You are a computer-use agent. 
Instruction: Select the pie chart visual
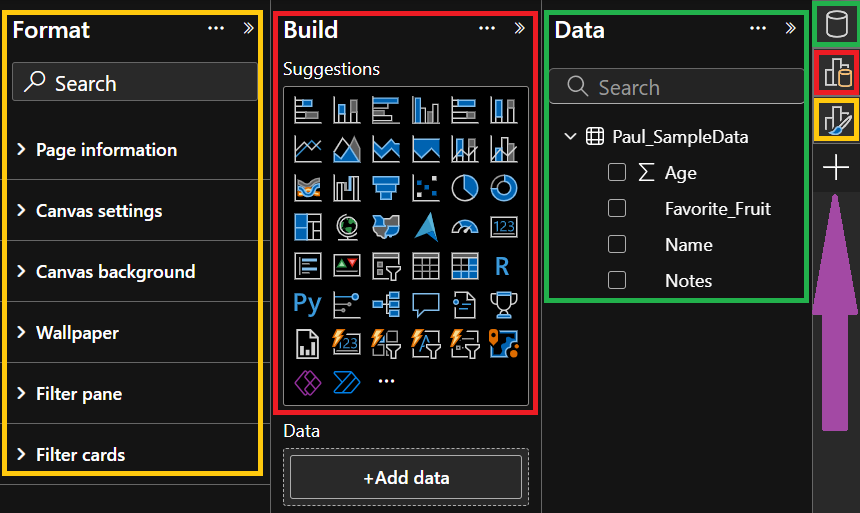pyautogui.click(x=464, y=187)
